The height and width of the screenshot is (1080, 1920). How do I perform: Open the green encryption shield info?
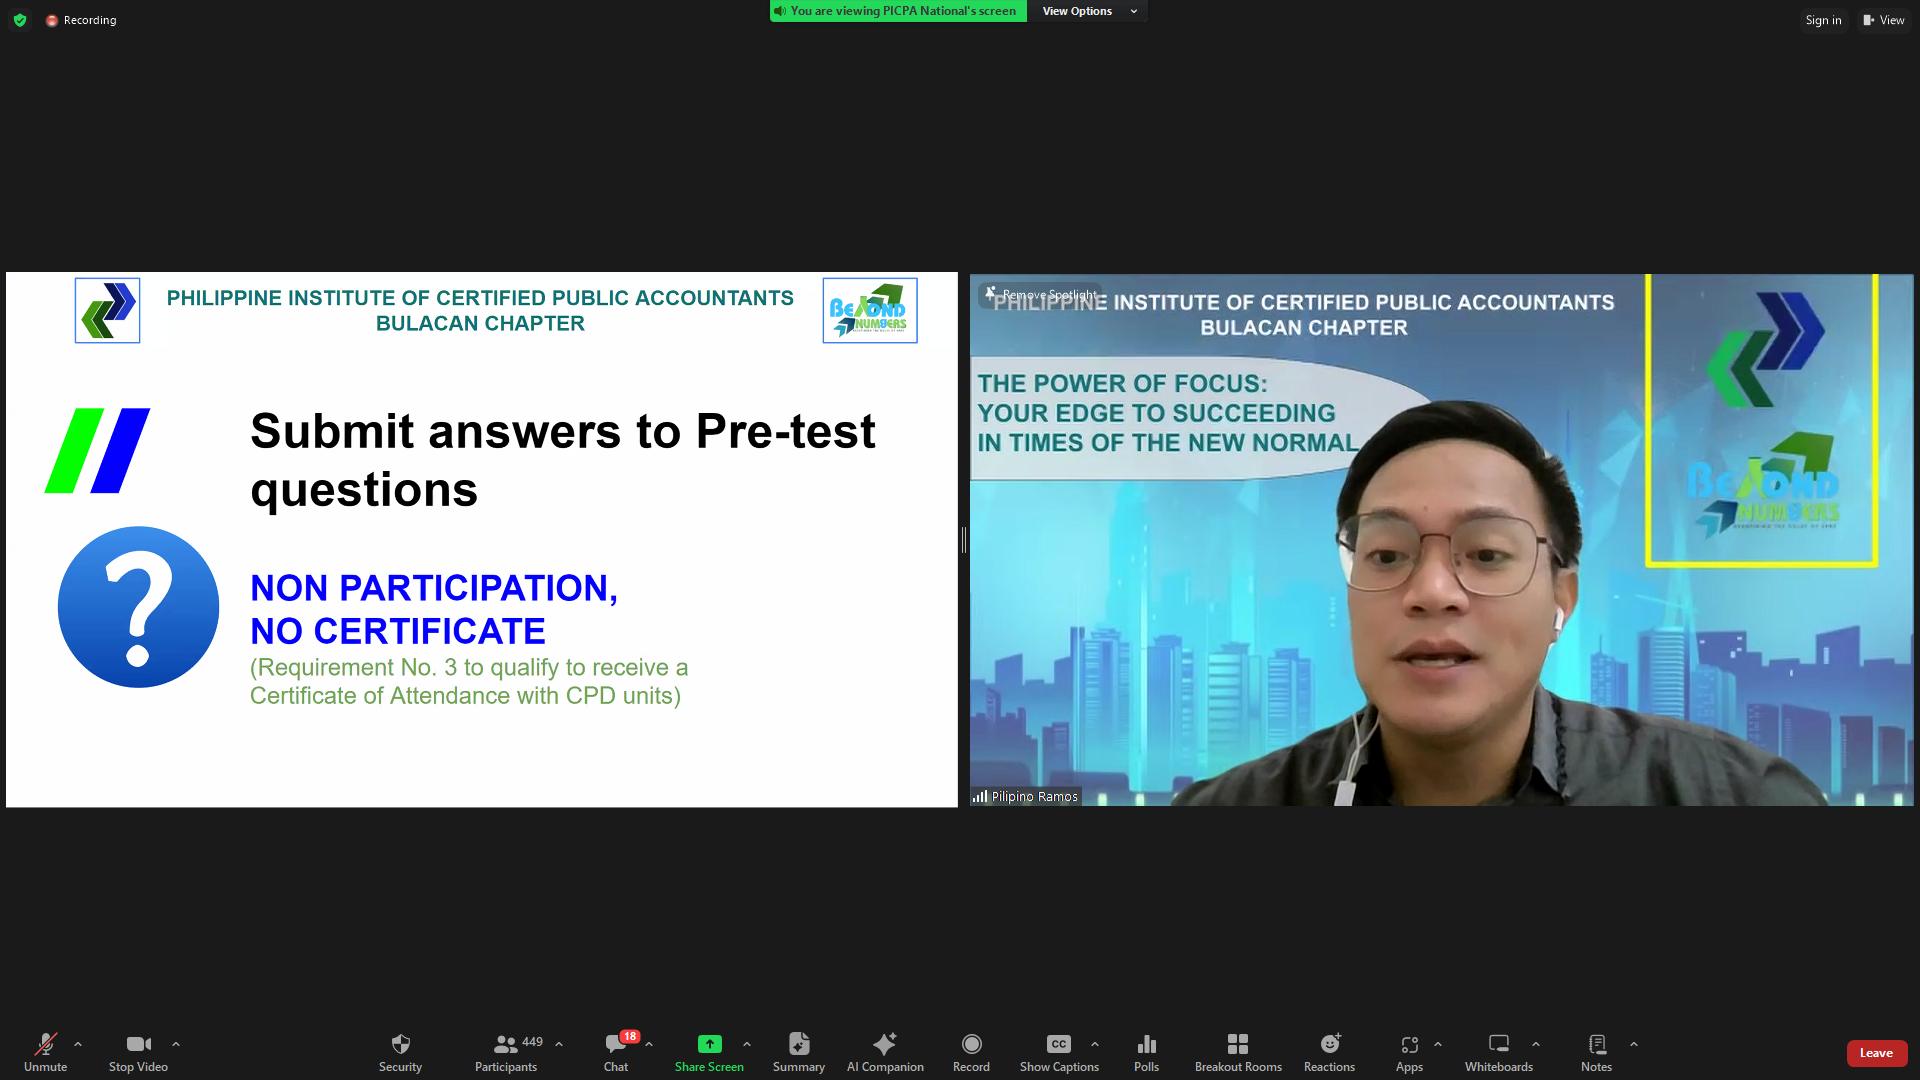click(19, 20)
